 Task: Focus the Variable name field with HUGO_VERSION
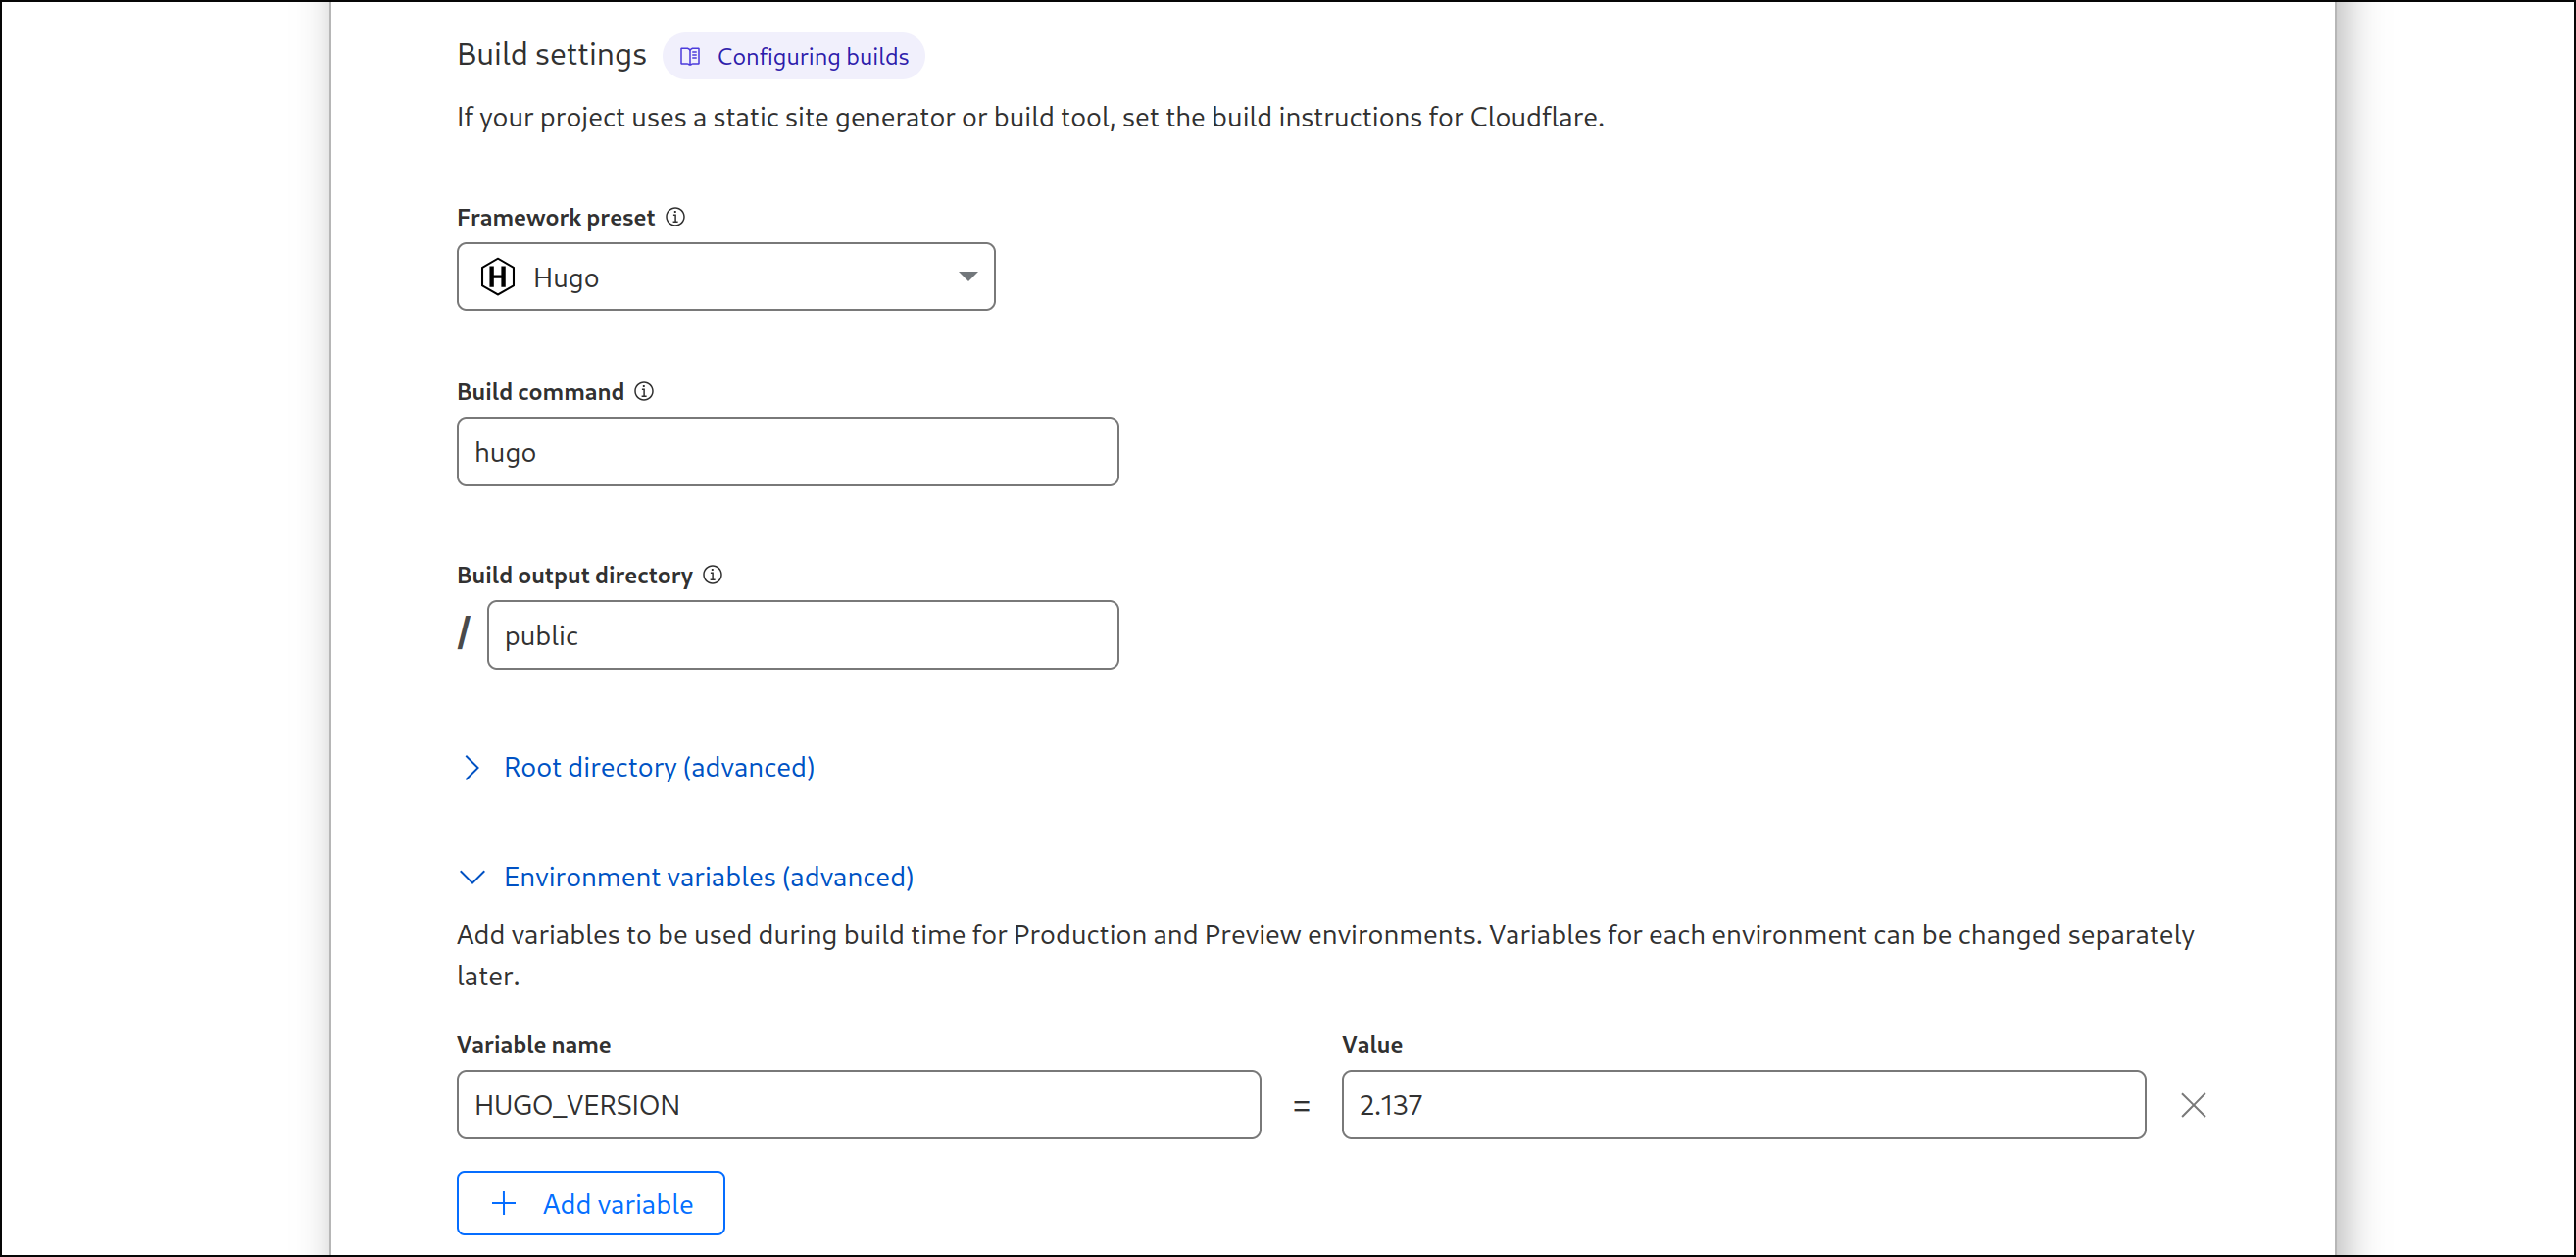859,1105
